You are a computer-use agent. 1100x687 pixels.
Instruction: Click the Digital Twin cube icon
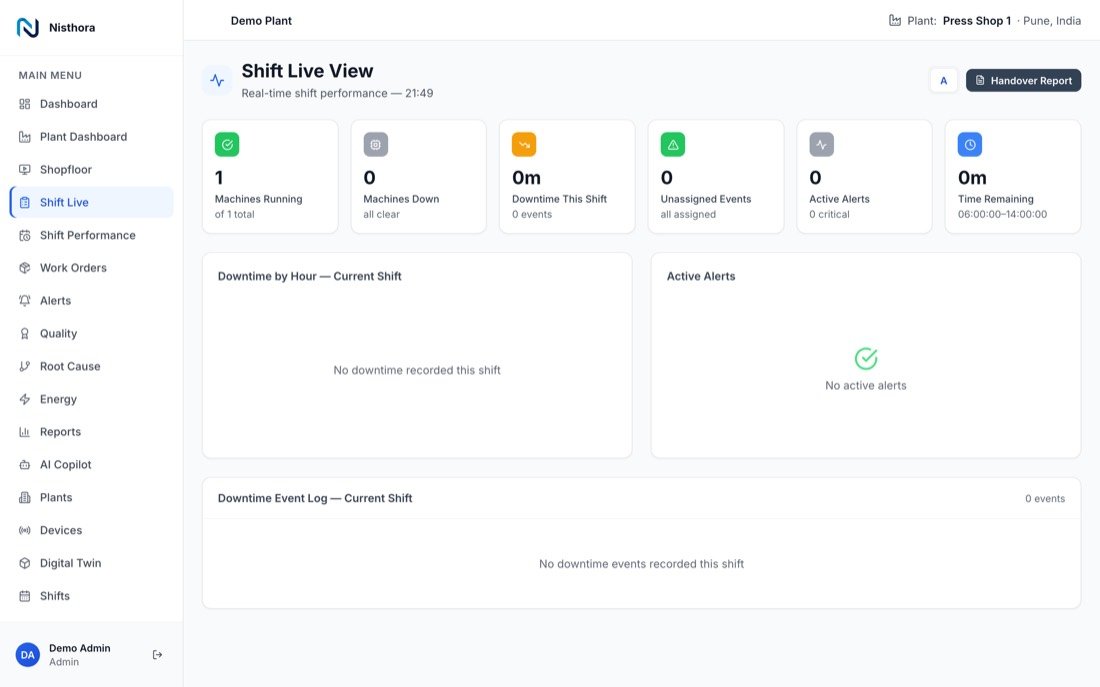coord(25,563)
